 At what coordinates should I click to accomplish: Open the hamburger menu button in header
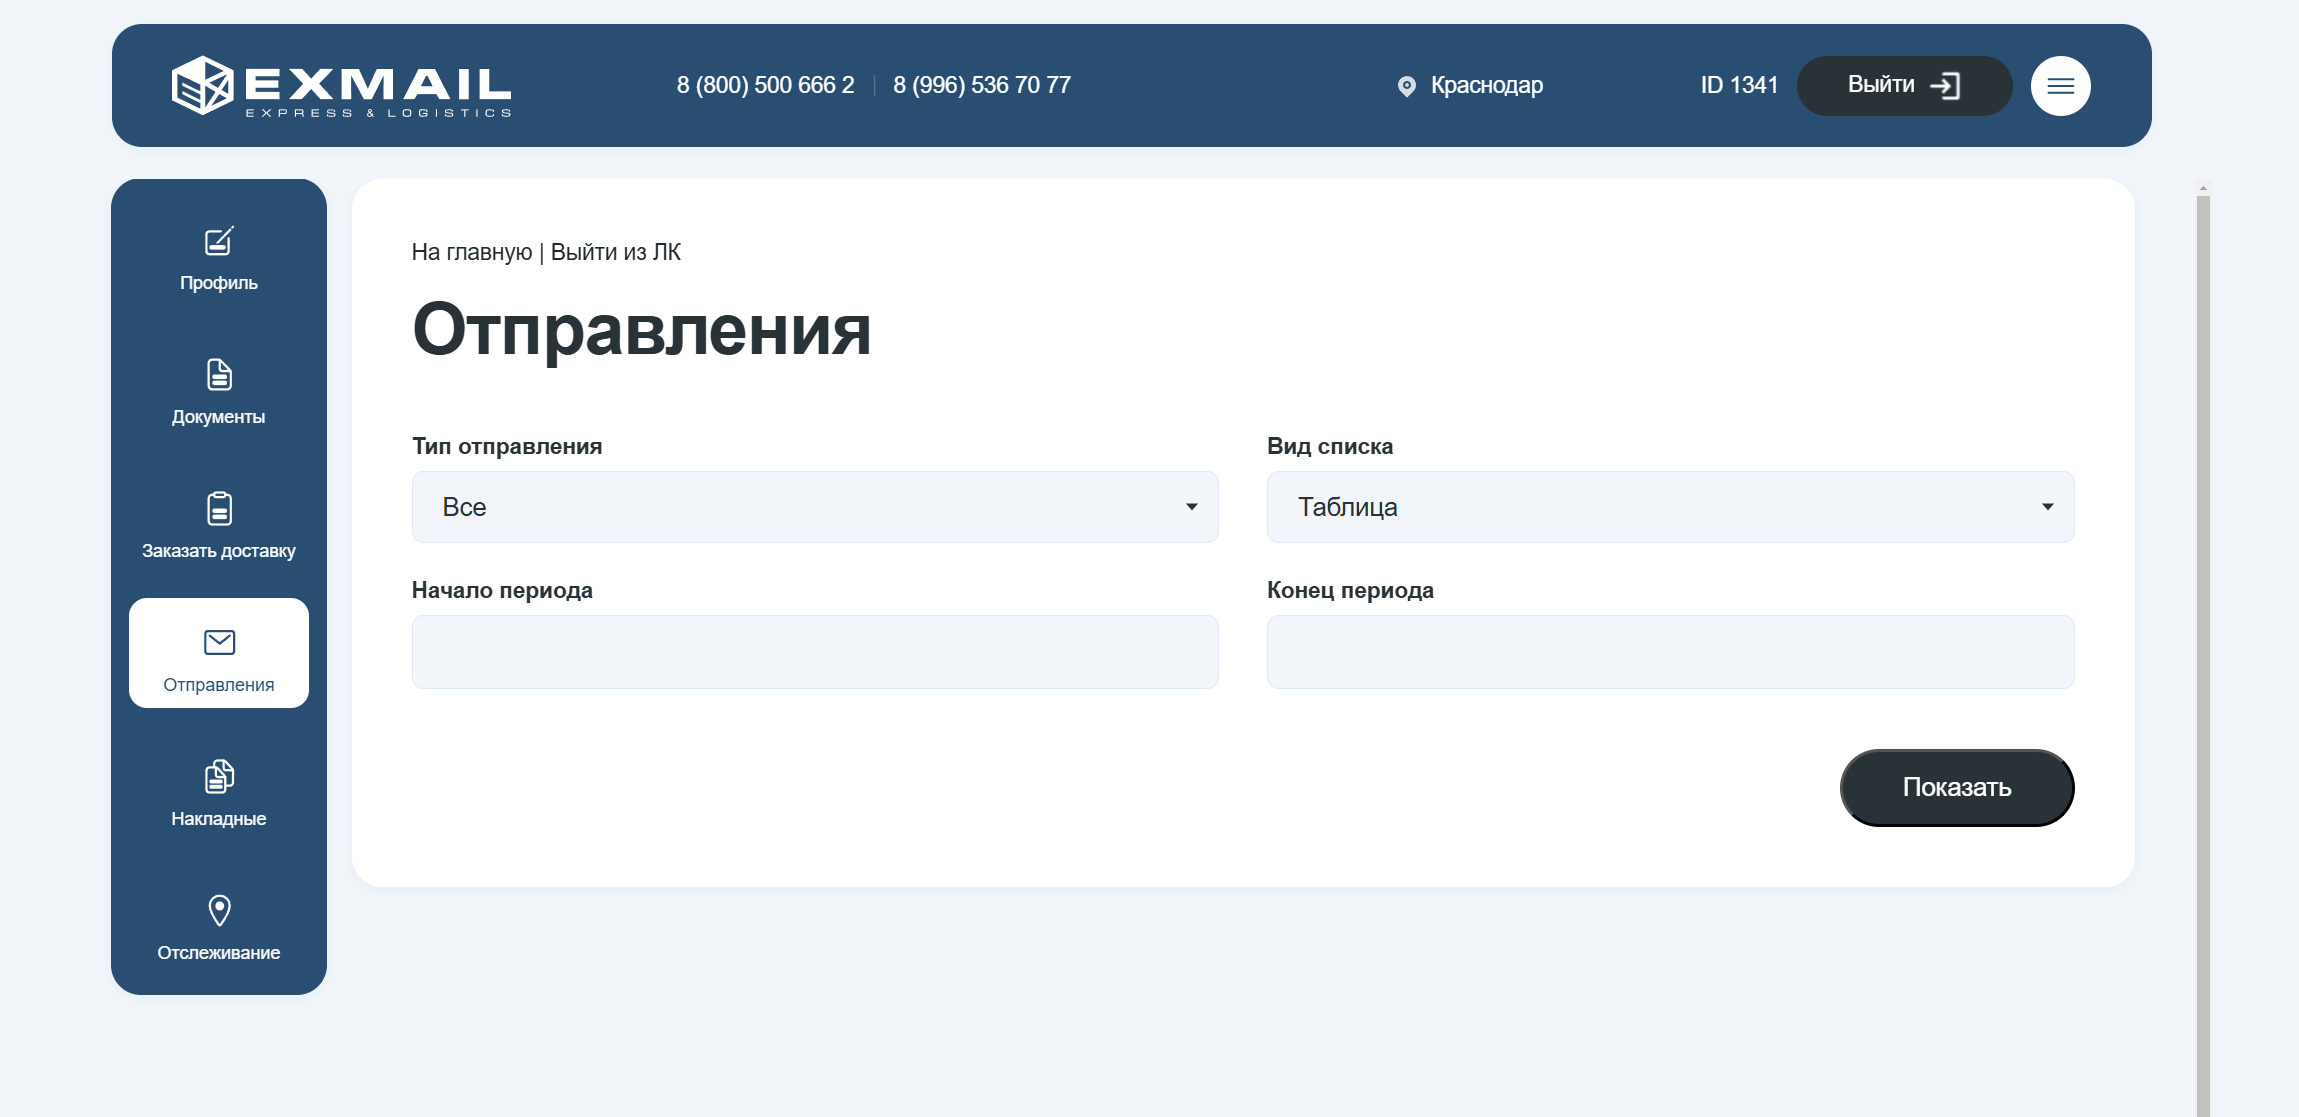coord(2060,86)
